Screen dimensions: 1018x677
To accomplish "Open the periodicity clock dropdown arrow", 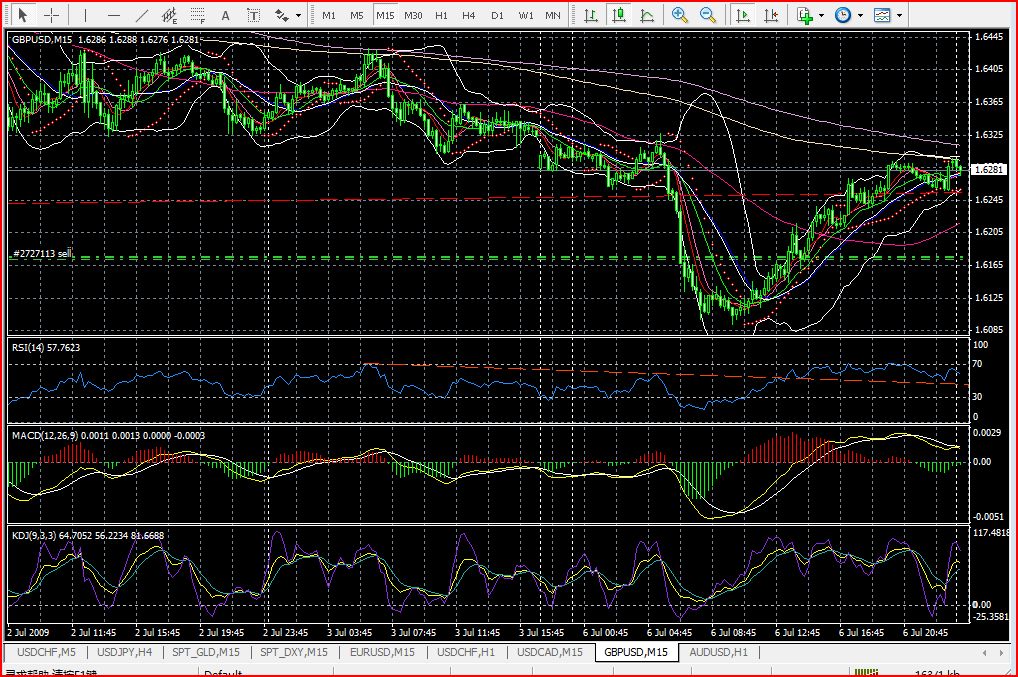I will tap(860, 15).
